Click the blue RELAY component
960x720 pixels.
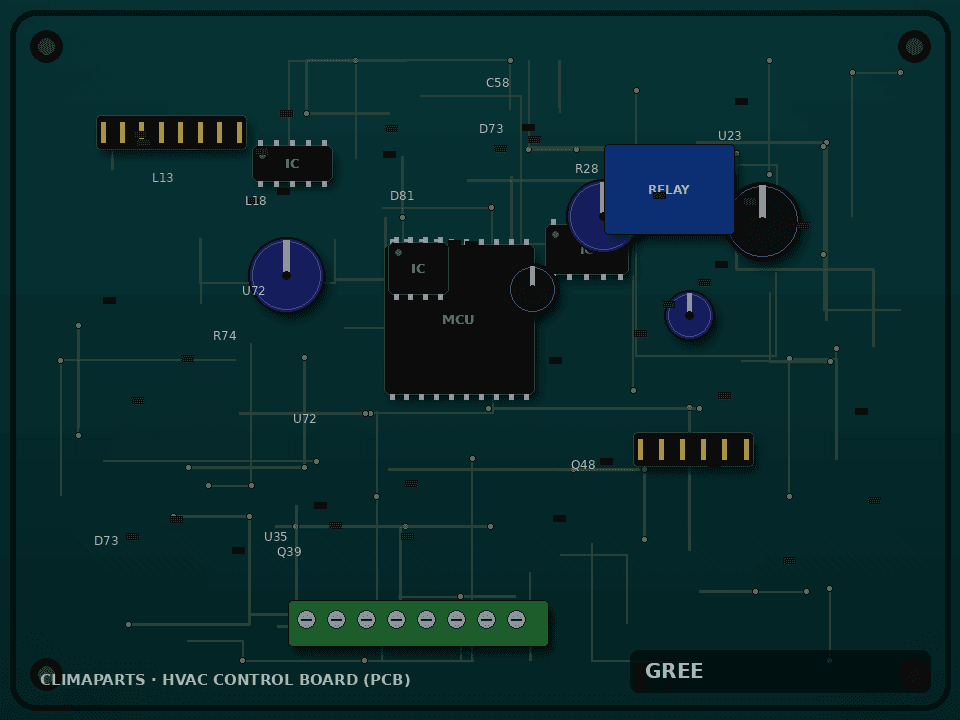669,189
